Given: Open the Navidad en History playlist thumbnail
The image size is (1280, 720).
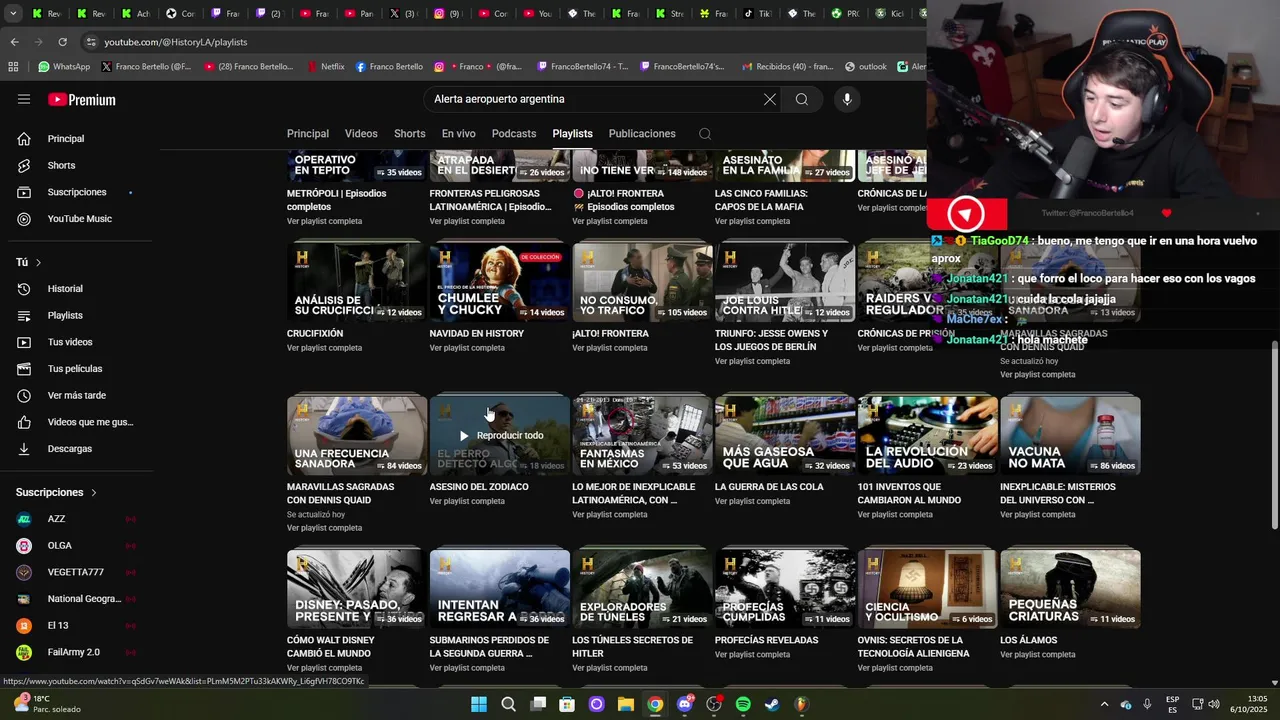Looking at the screenshot, I should tap(499, 282).
